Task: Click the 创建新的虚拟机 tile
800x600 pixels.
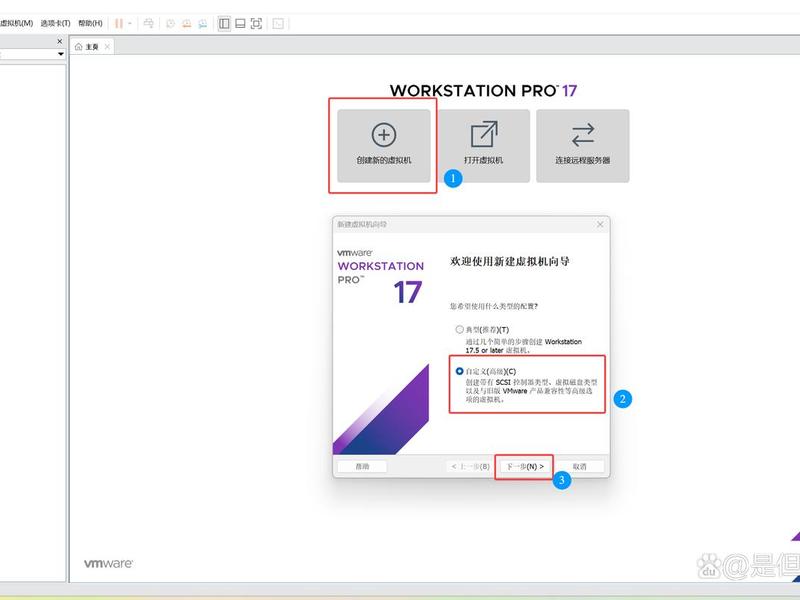Action: [x=384, y=146]
